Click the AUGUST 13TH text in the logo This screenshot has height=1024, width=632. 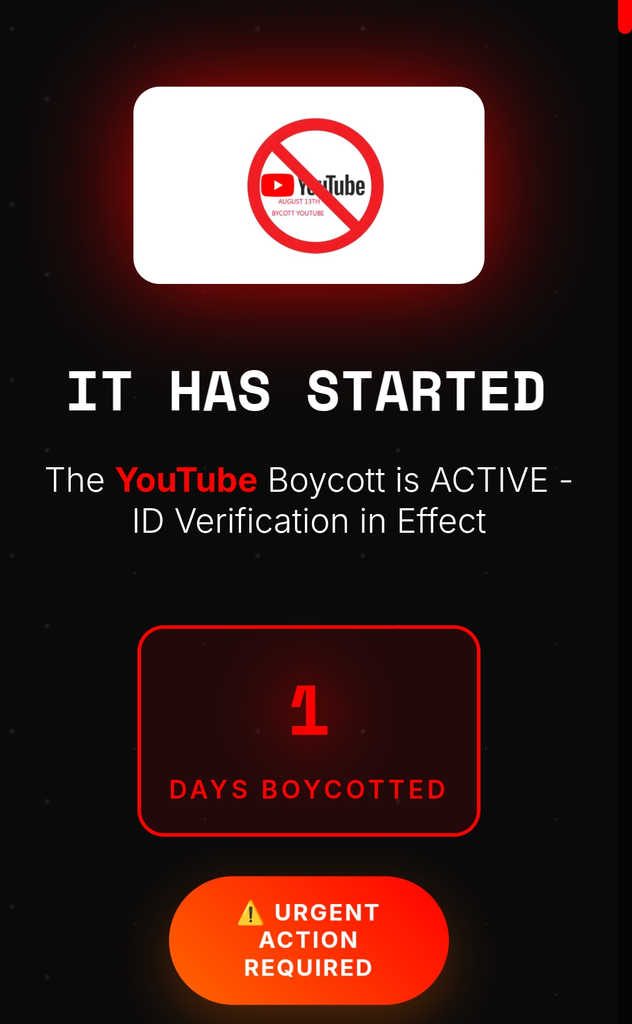[x=299, y=202]
